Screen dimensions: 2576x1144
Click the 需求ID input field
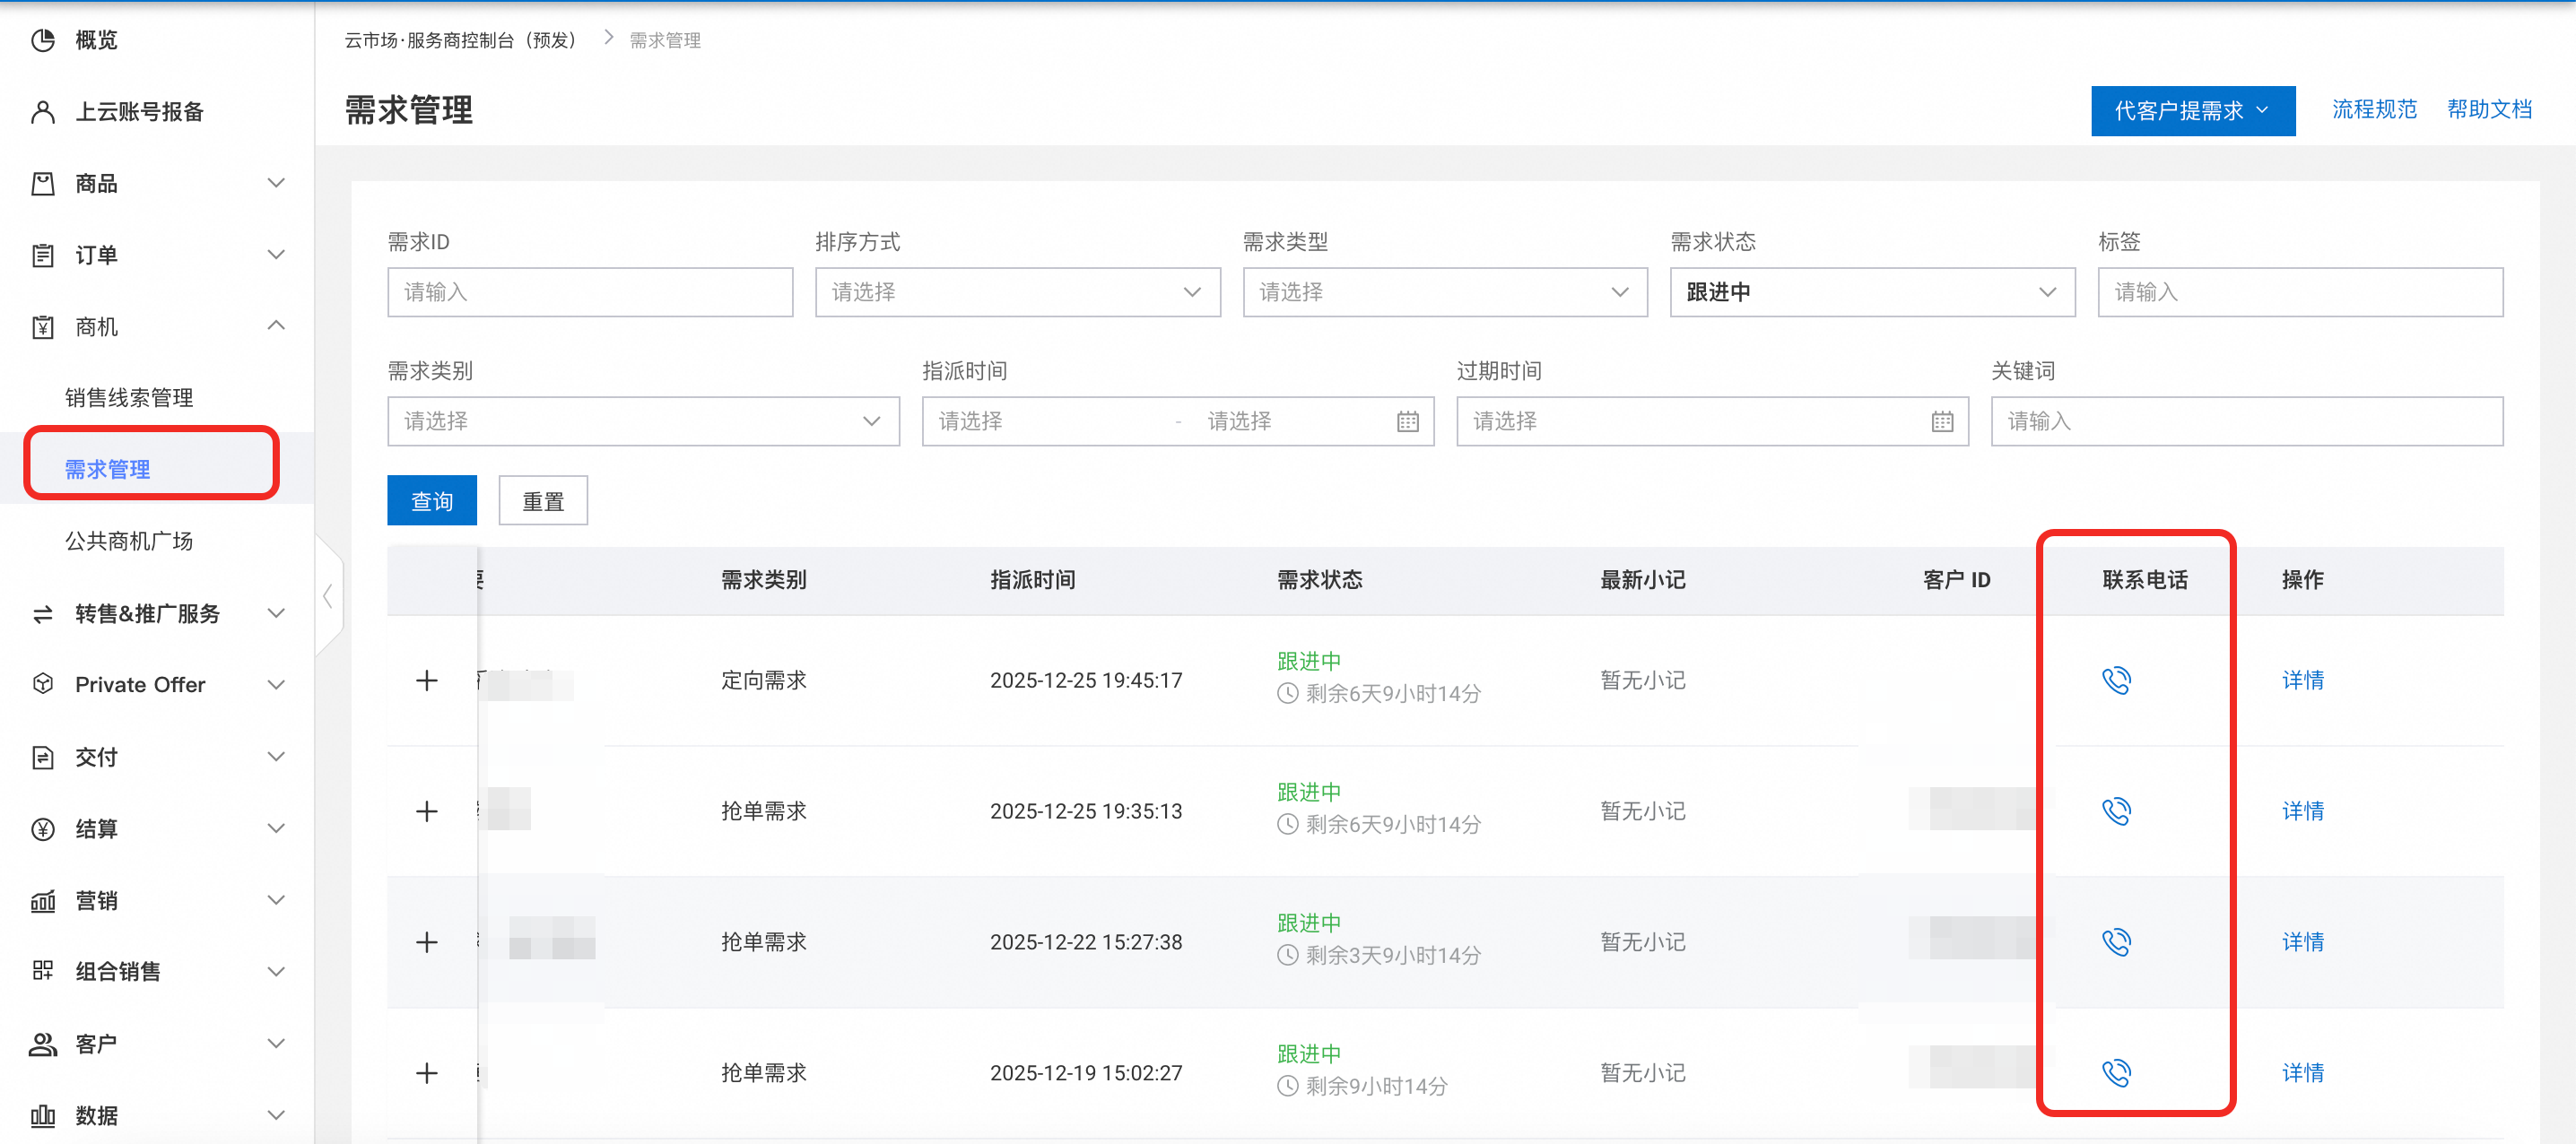pos(589,292)
